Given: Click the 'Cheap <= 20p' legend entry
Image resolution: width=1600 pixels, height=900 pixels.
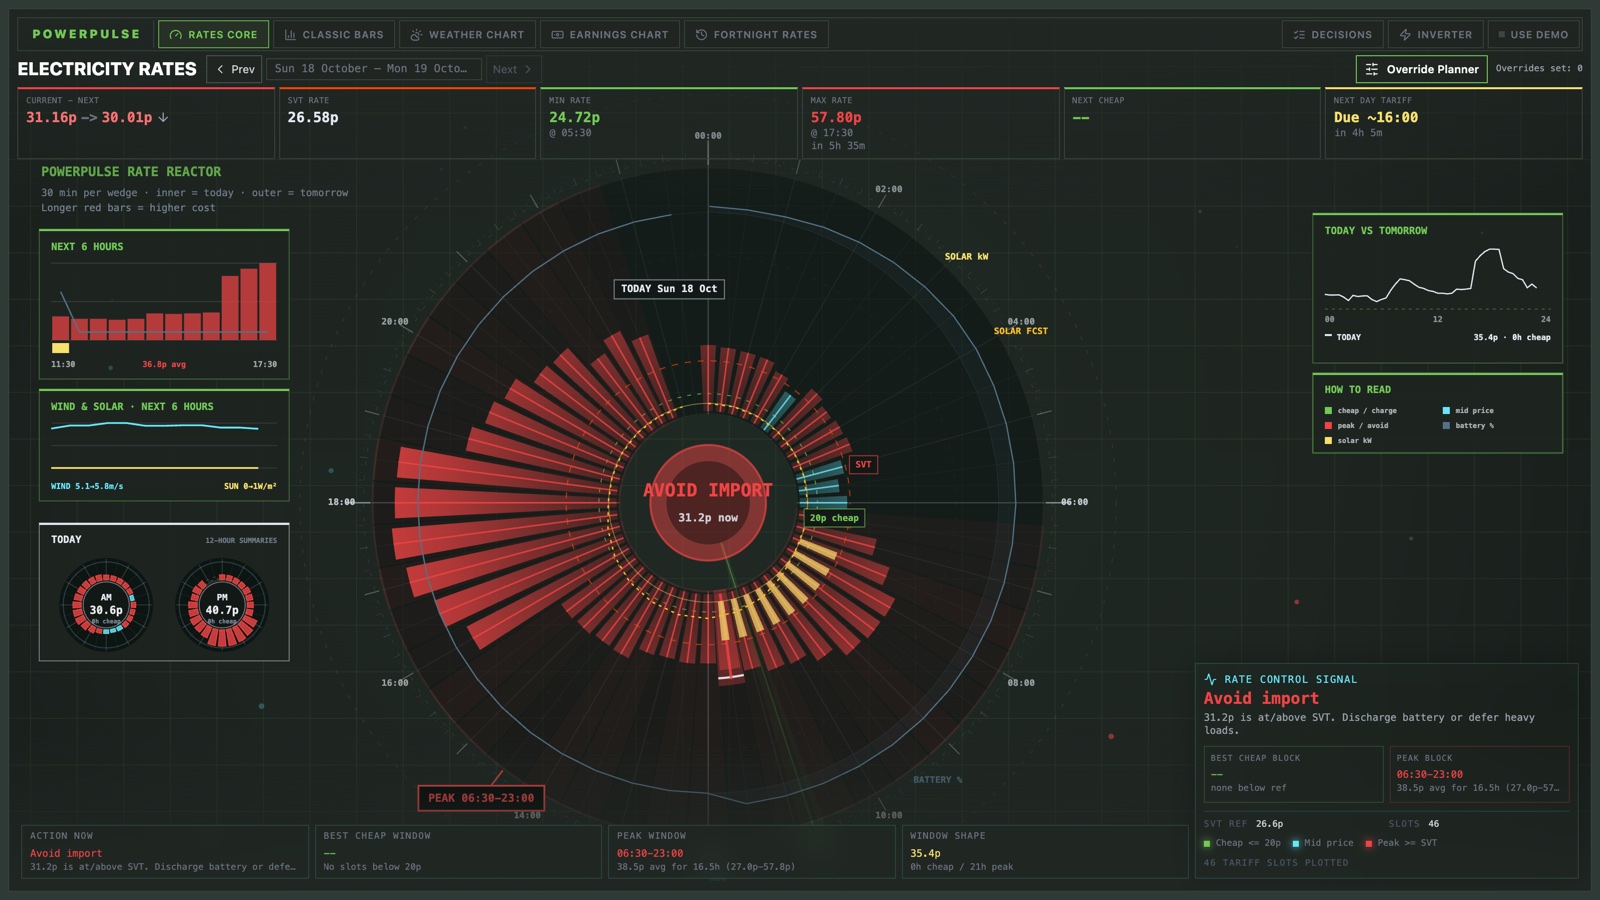Looking at the screenshot, I should (x=1242, y=843).
